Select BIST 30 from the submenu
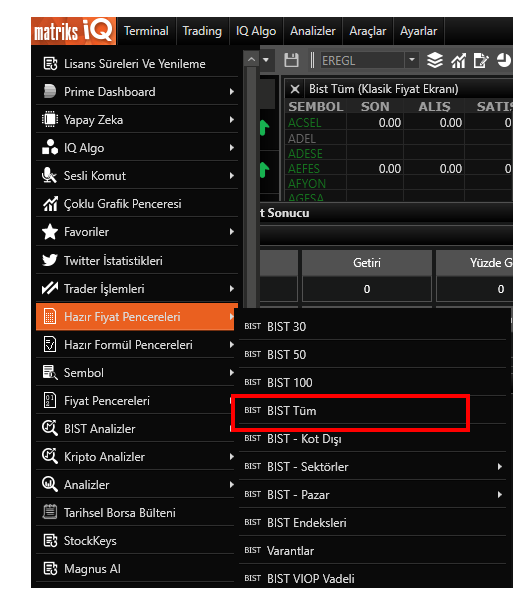The height and width of the screenshot is (605, 528). 372,326
